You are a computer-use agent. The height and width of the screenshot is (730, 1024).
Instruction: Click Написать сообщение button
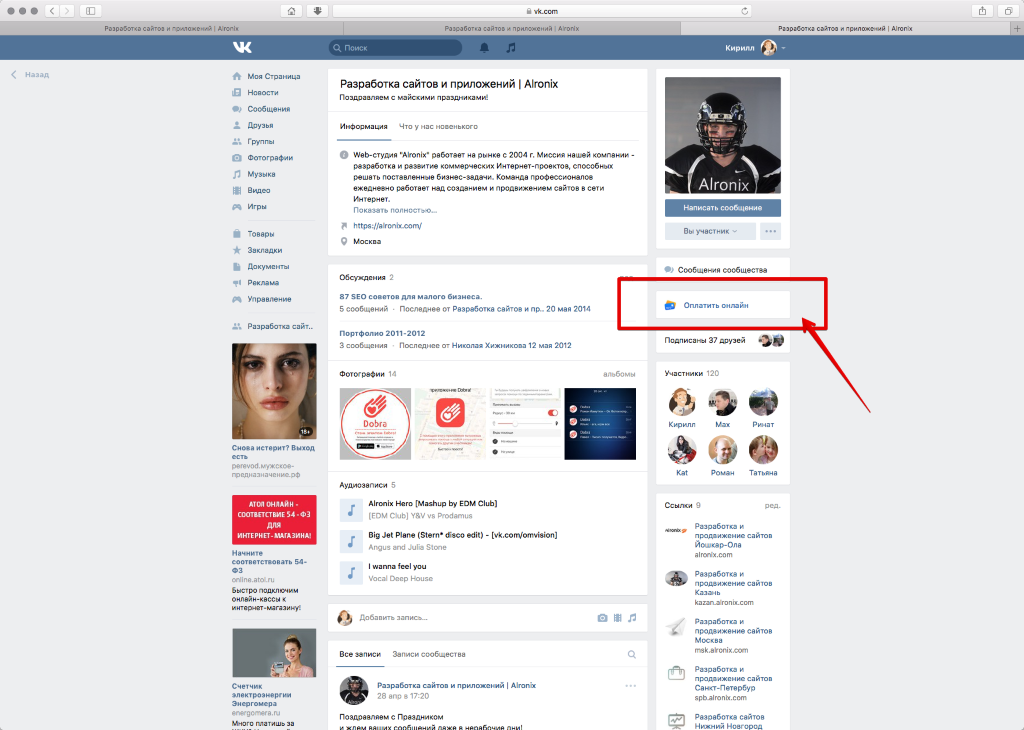point(722,208)
